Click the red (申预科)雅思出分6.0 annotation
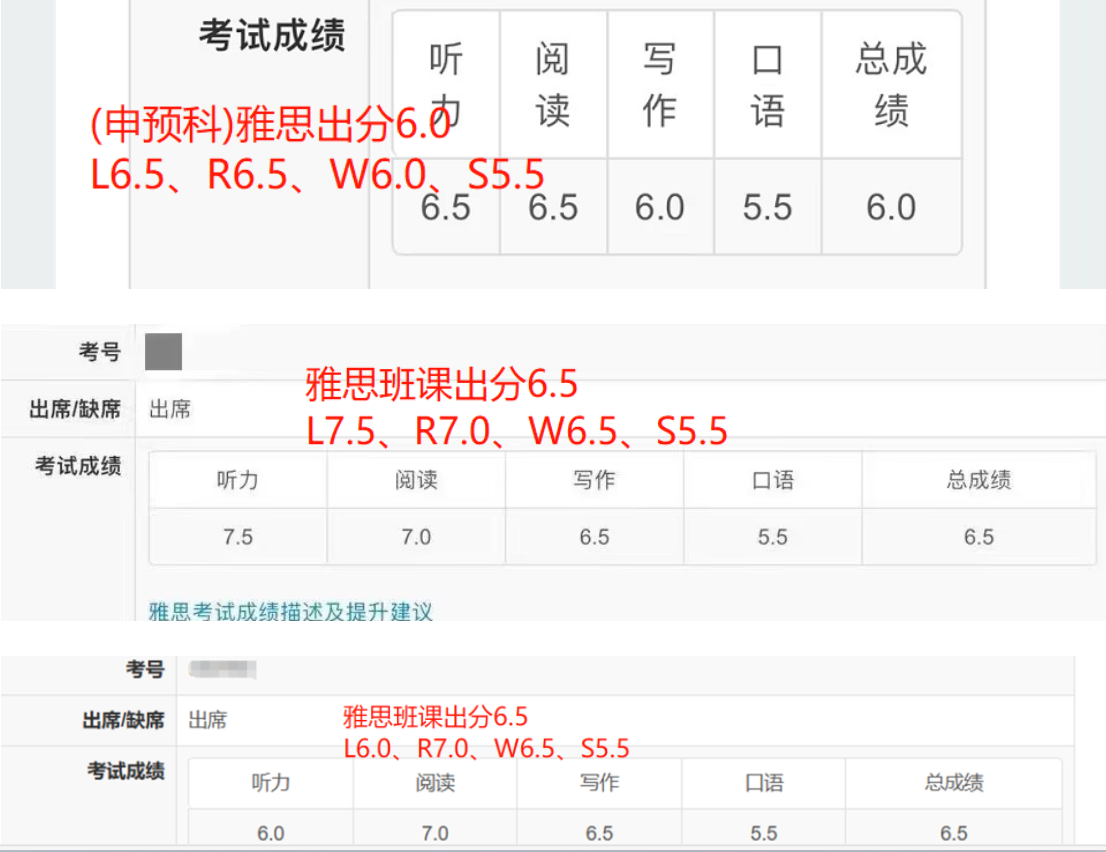Viewport: 1106px width, 852px height. [270, 127]
